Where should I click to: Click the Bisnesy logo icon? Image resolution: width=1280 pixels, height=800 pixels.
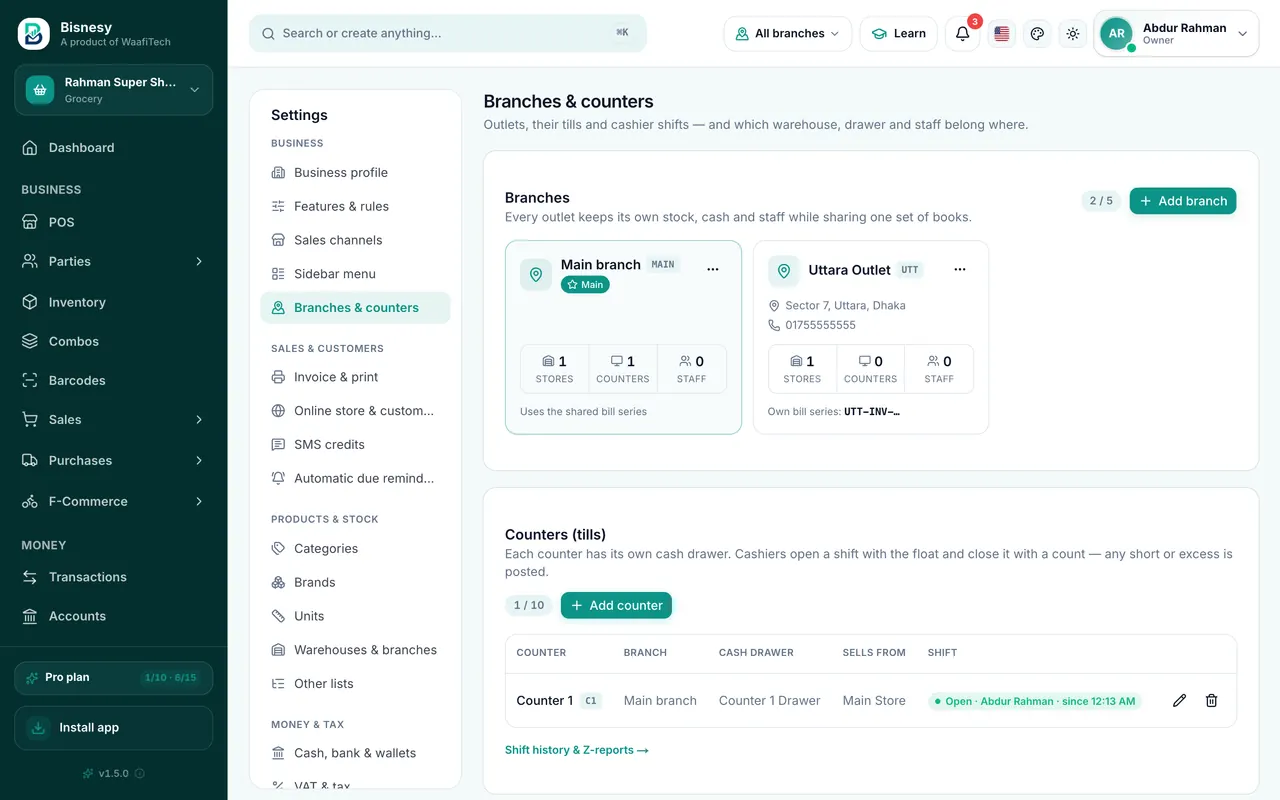tap(33, 34)
